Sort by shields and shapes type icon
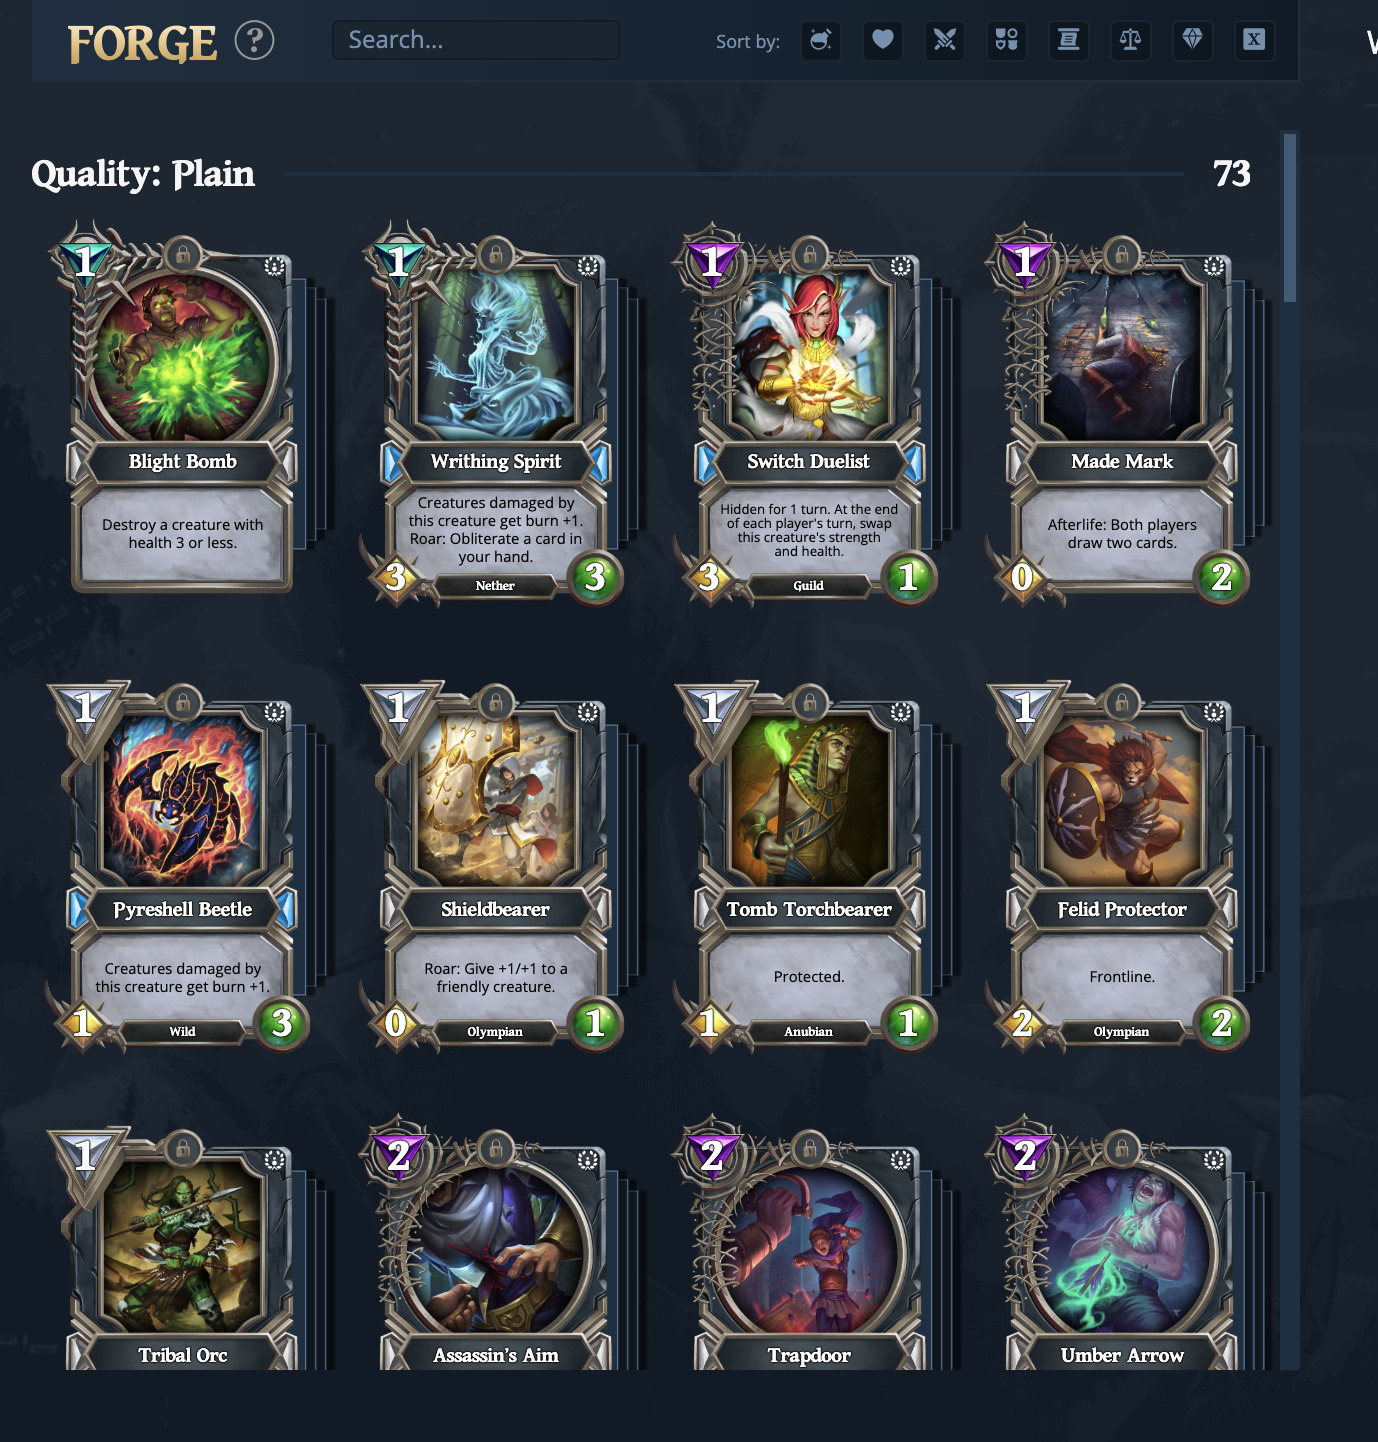 1007,40
